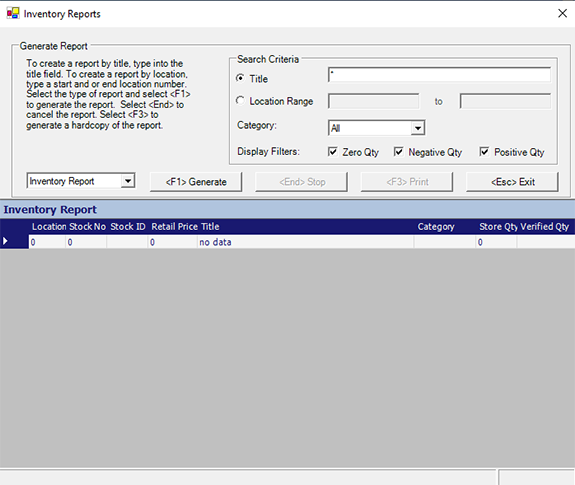
Task: Click the 'no data' title cell
Action: coord(305,242)
